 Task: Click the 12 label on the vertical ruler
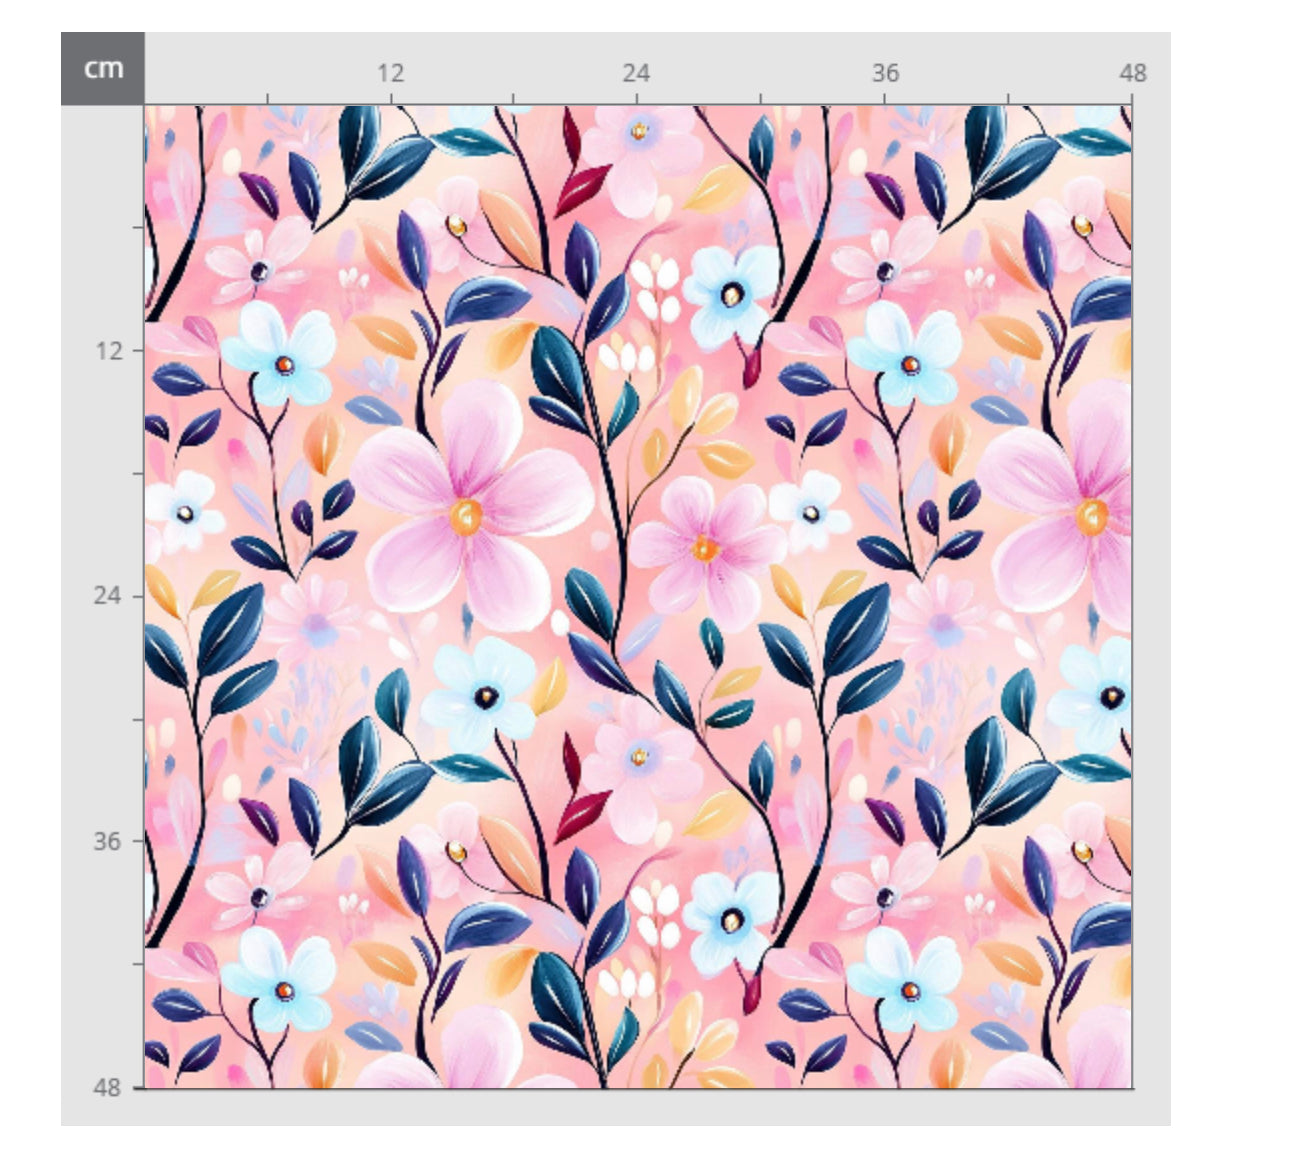[x=108, y=351]
